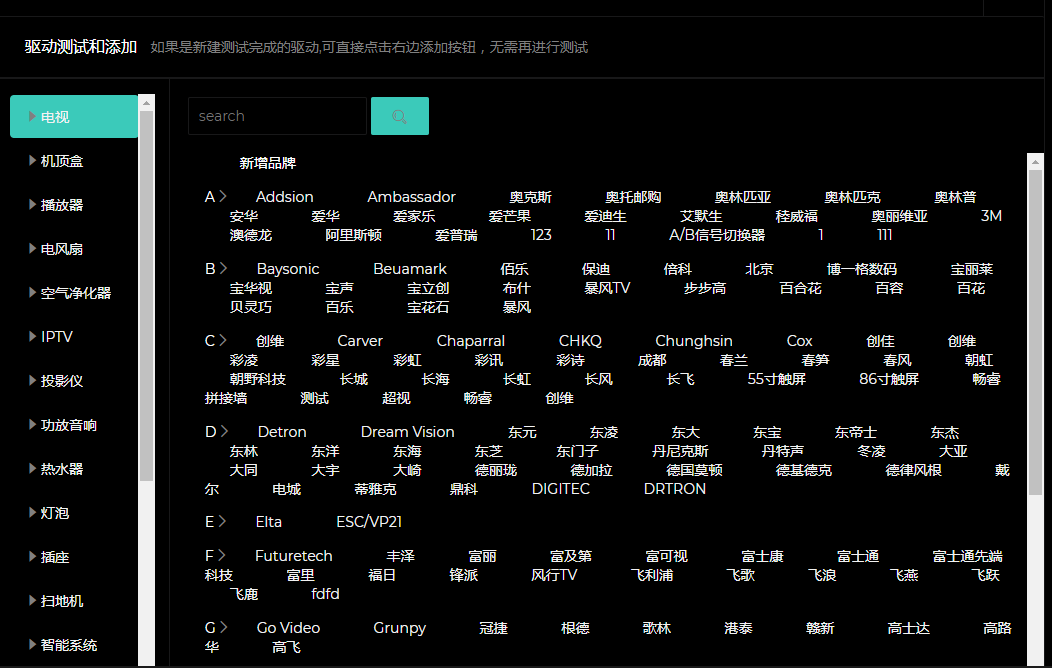
Task: Choose brand 富士康
Action: pyautogui.click(x=762, y=556)
